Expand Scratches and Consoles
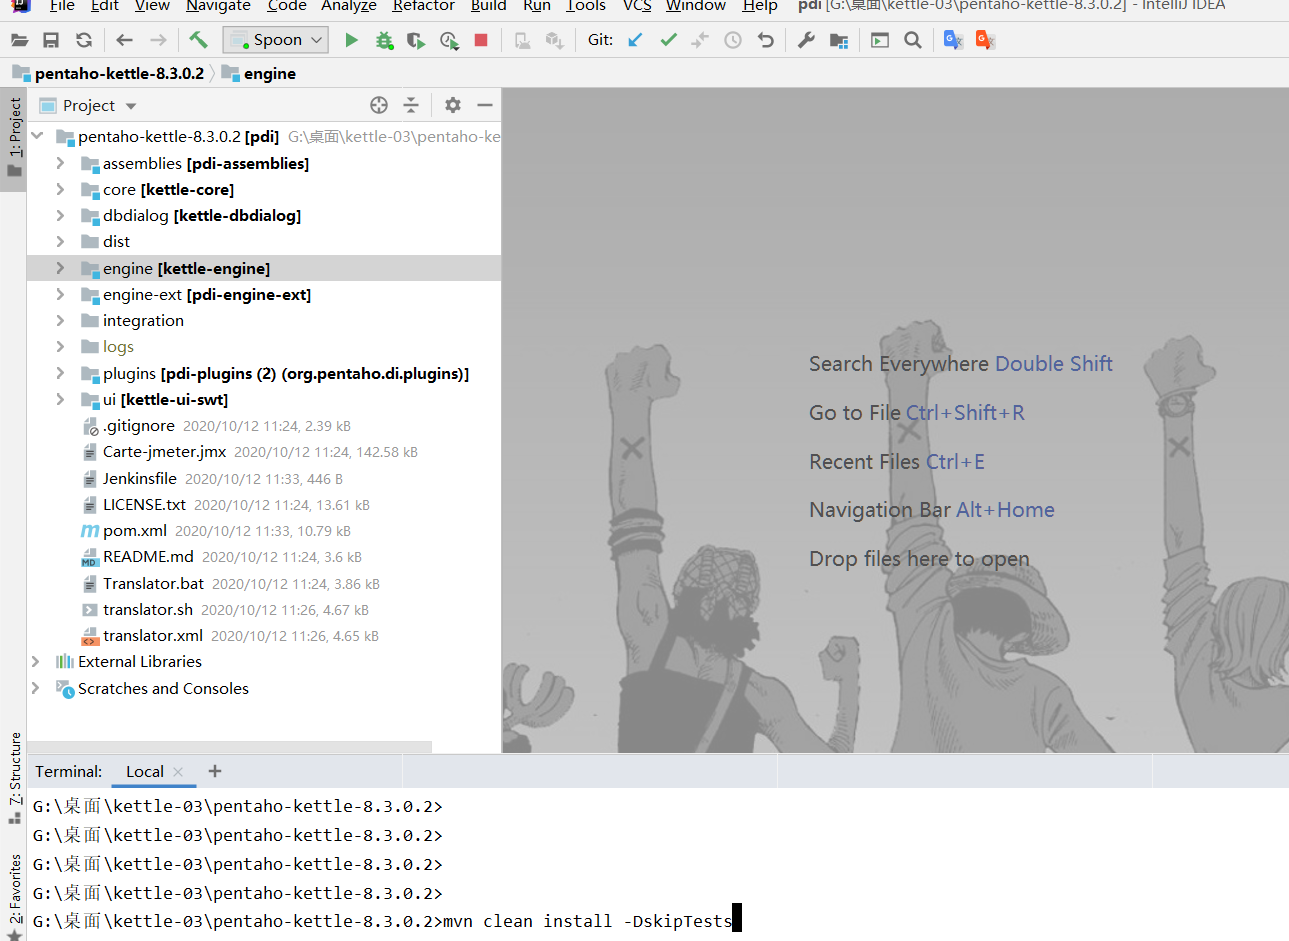 [x=36, y=688]
